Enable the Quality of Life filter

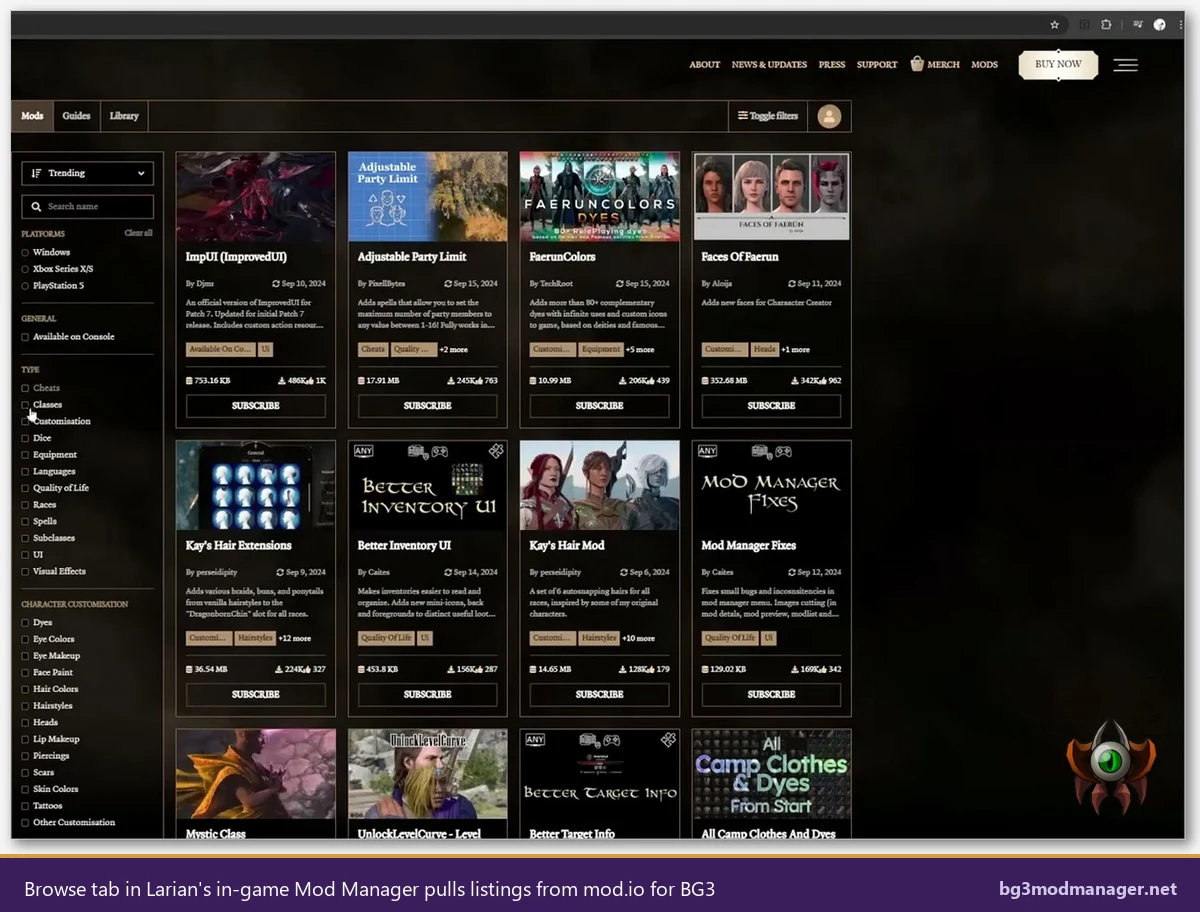coord(26,488)
